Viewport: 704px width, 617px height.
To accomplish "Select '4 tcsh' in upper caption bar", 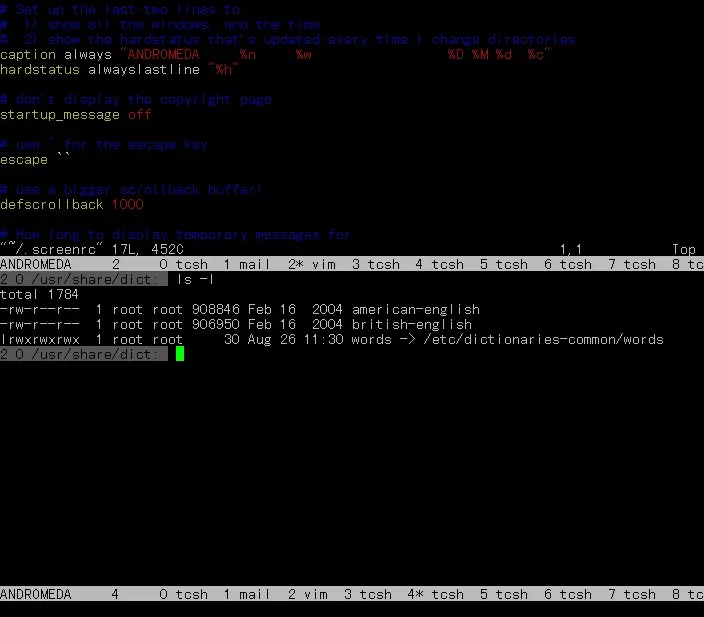I will pos(440,264).
